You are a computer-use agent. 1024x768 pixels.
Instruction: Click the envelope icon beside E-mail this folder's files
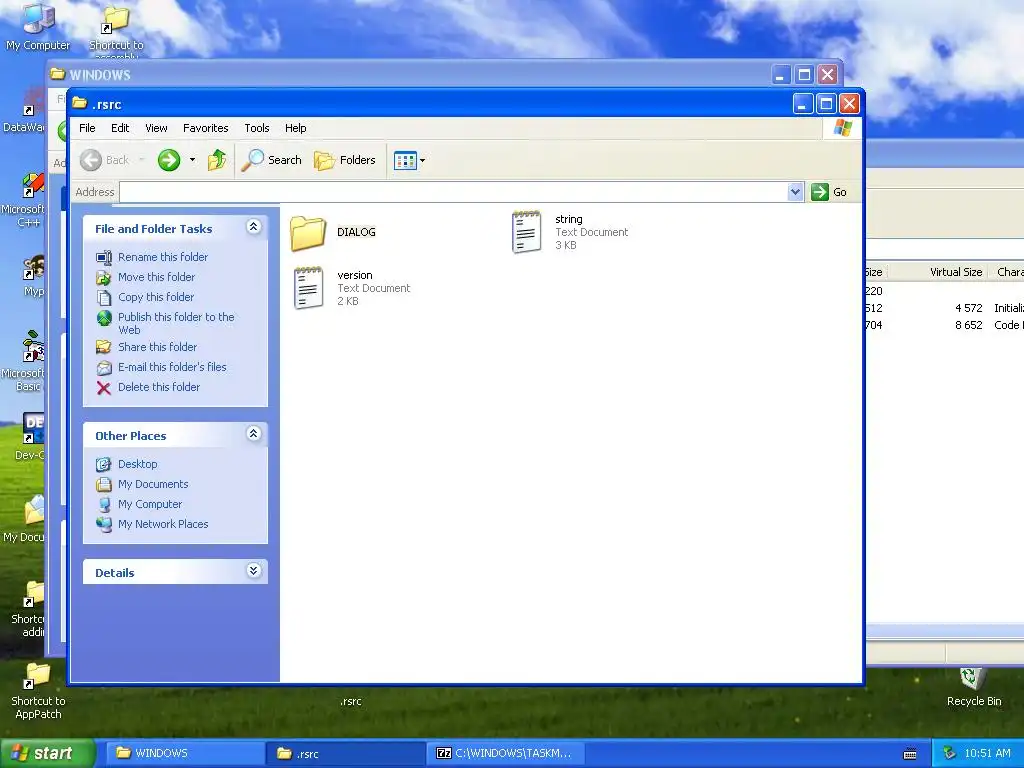(x=104, y=368)
